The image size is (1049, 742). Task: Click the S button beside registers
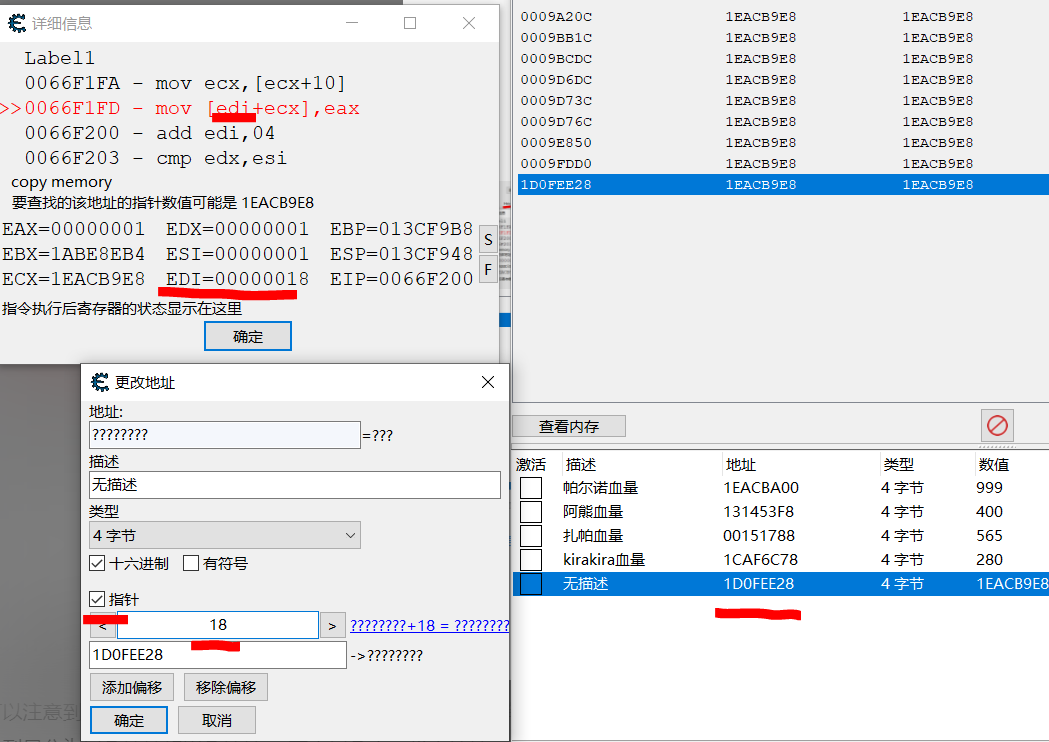coord(487,240)
